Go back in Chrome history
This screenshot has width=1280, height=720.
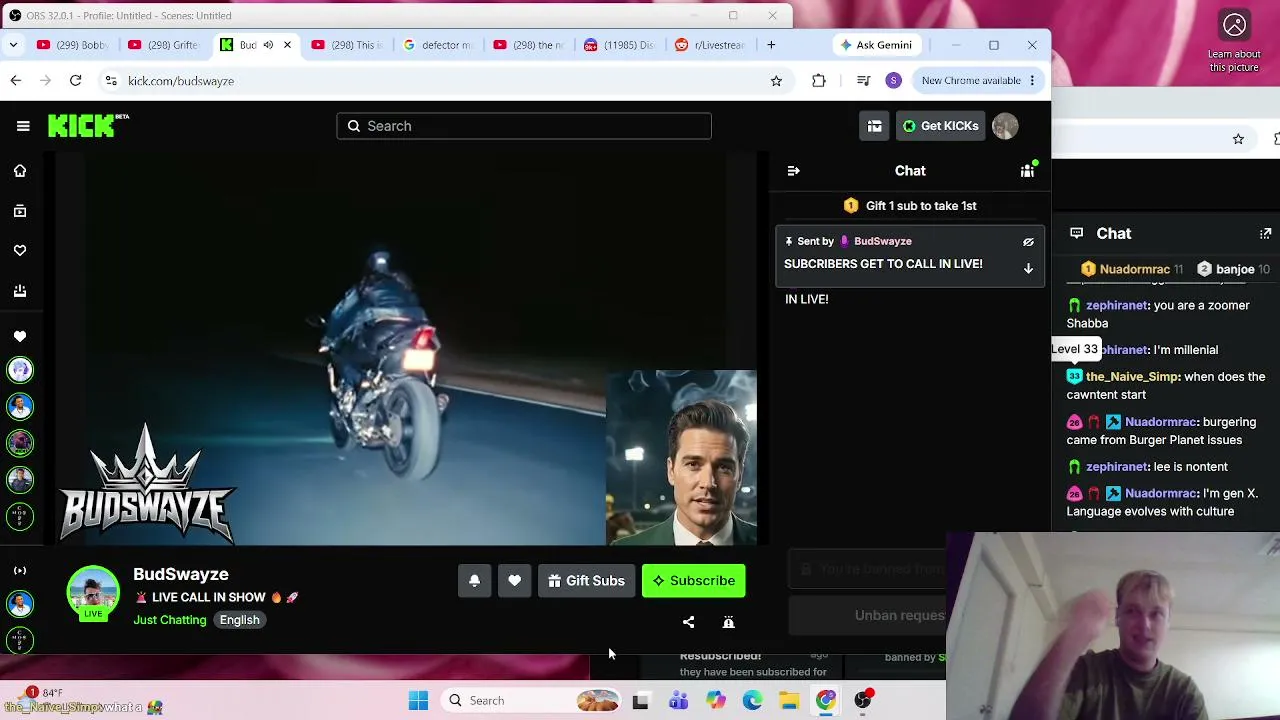(x=16, y=81)
